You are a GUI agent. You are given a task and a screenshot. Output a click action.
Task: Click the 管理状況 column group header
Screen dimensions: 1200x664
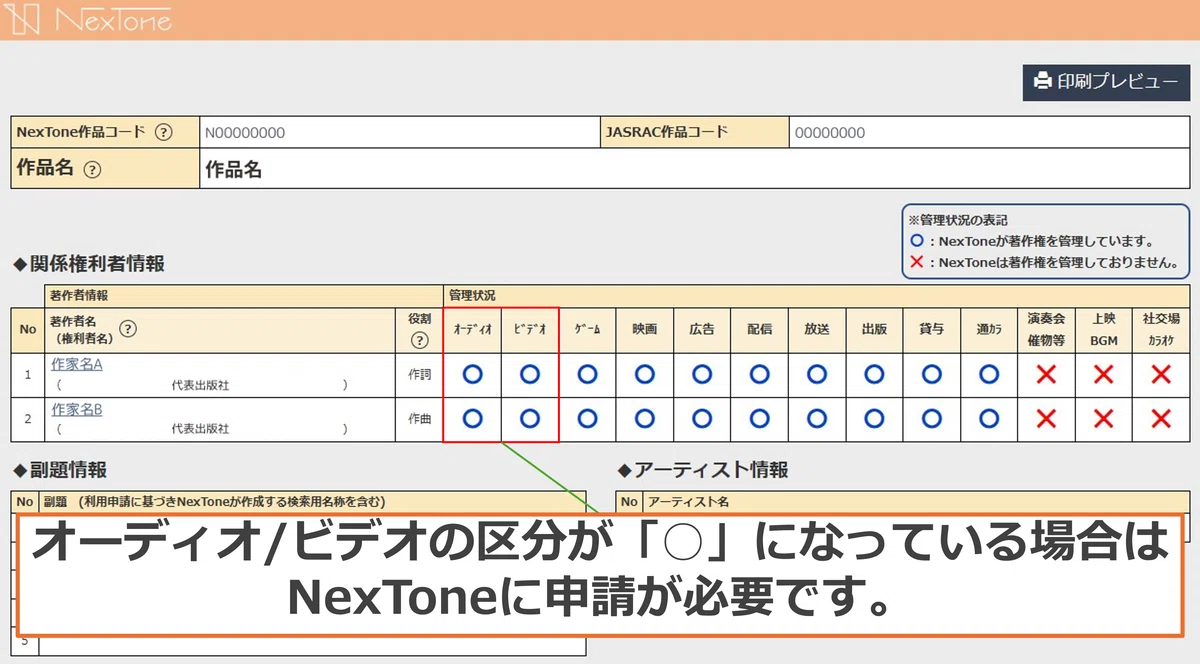[816, 296]
